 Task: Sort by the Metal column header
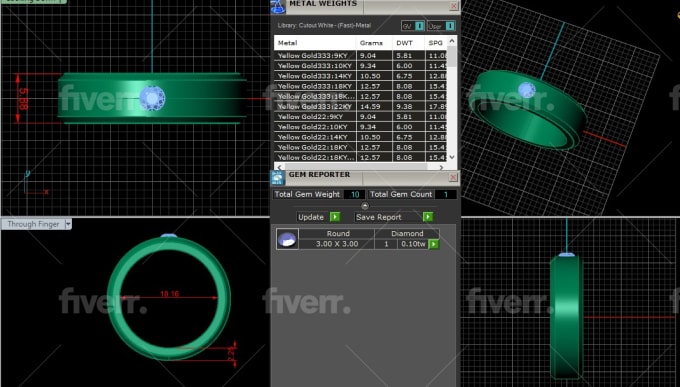[x=315, y=43]
